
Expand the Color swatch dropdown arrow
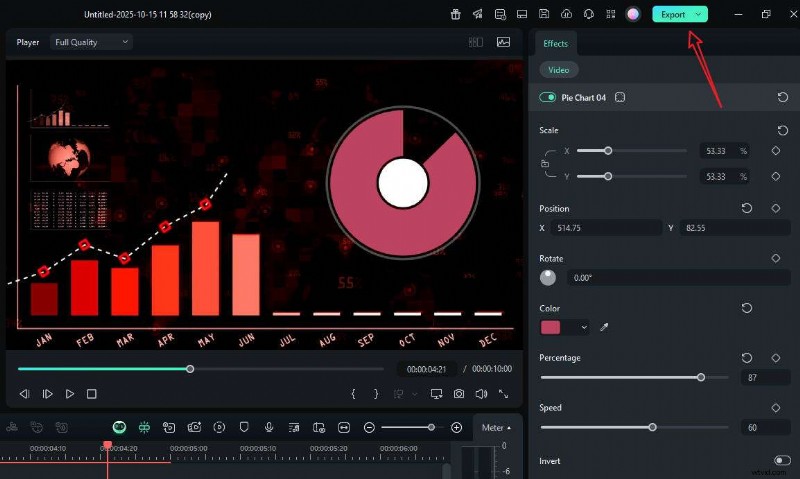[x=584, y=327]
